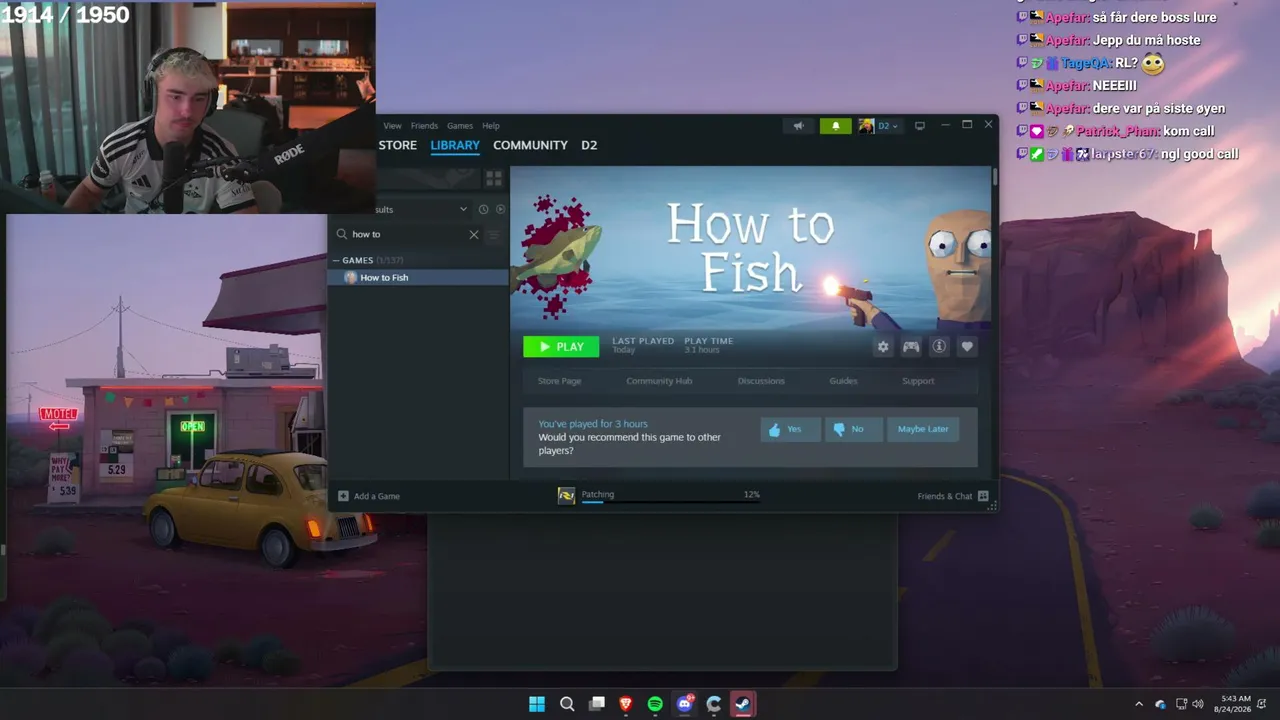Go to the STORE tab
1280x720 pixels.
click(397, 145)
